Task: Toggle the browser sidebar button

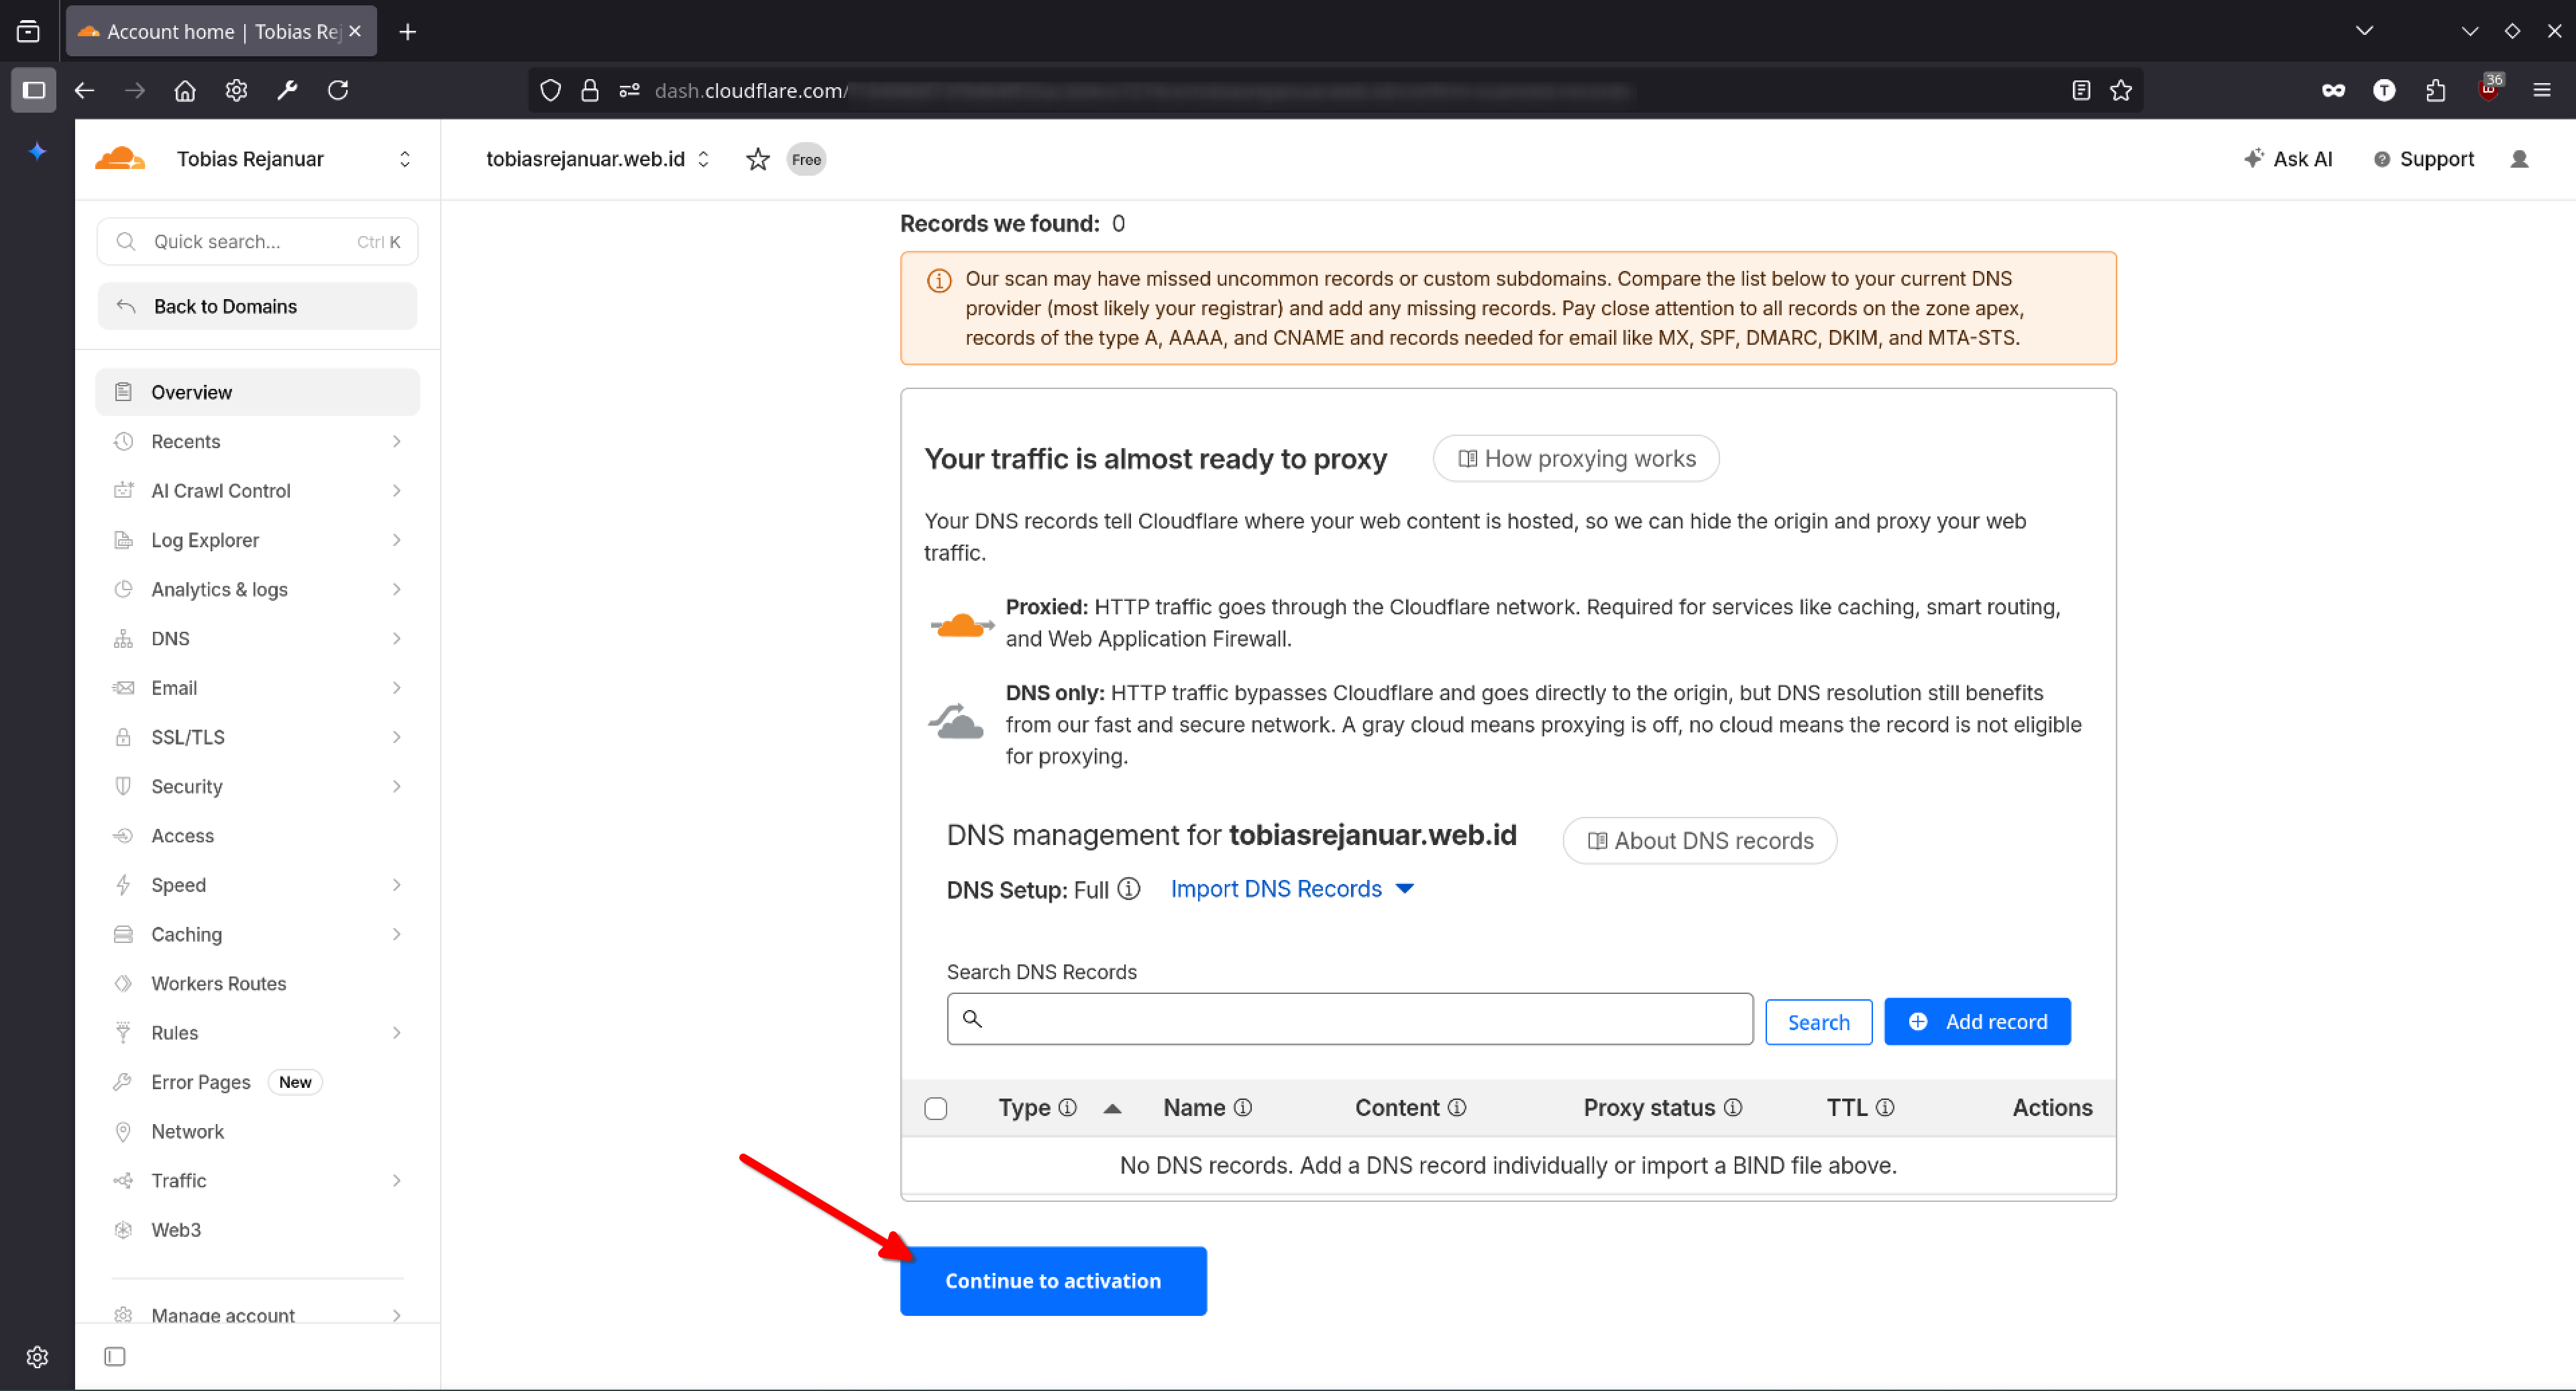Action: [33, 90]
